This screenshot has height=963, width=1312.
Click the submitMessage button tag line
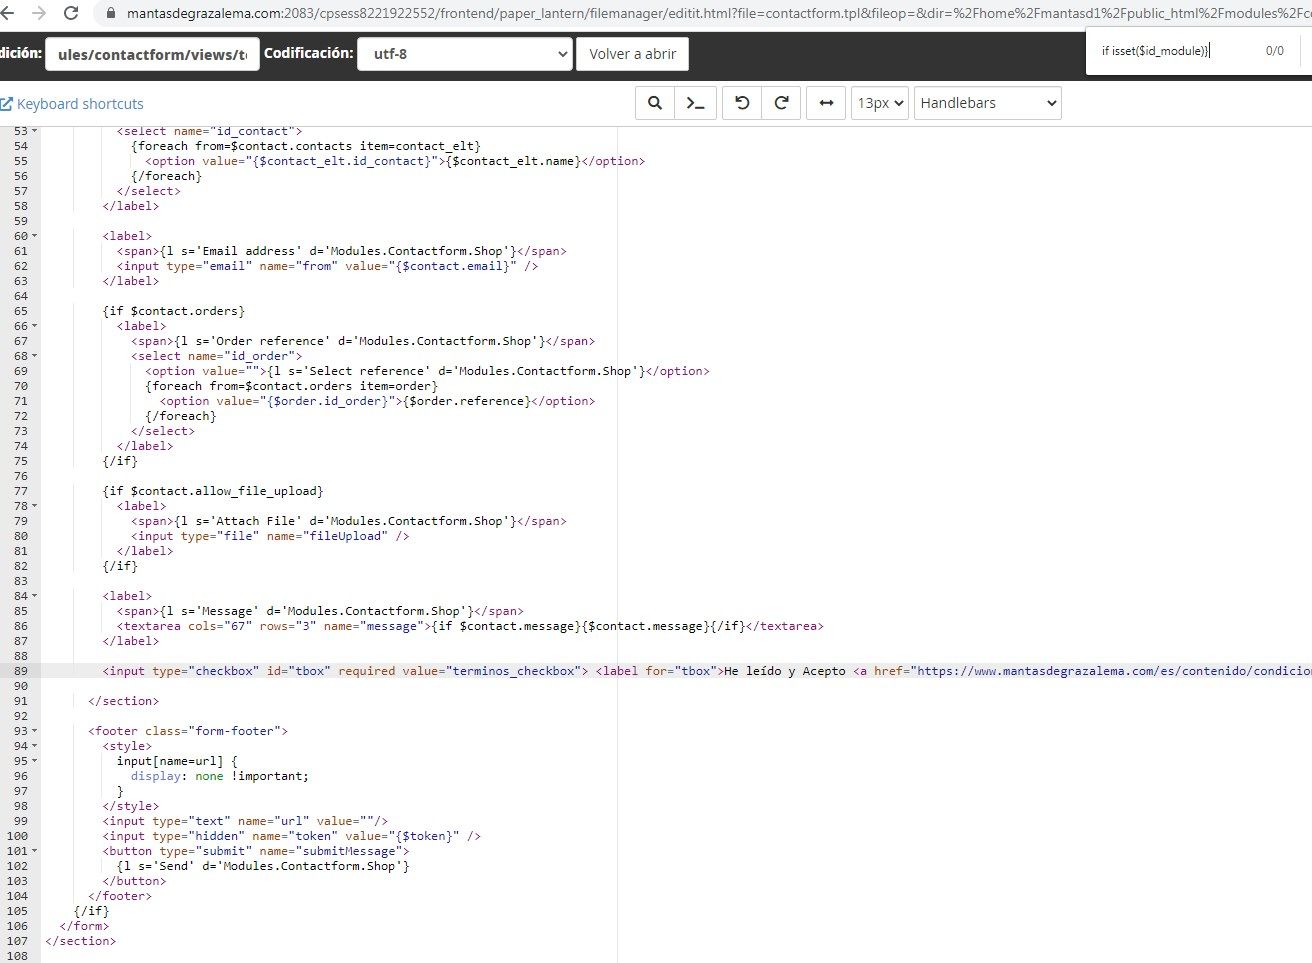[255, 851]
